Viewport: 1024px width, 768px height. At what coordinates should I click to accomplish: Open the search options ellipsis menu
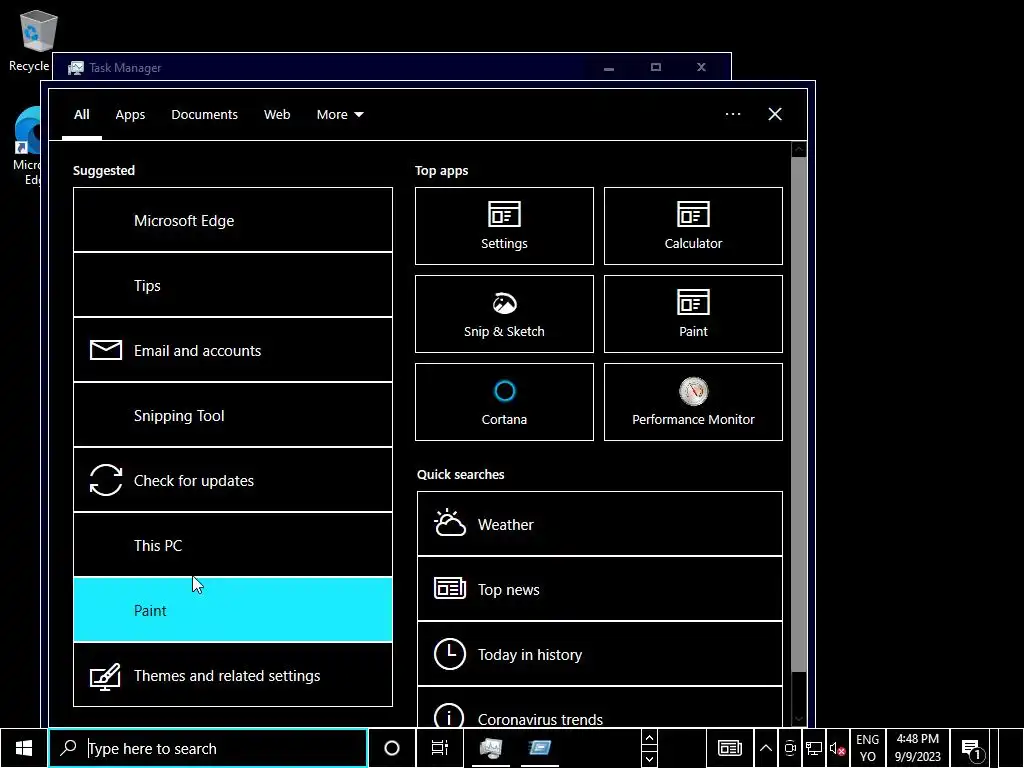pyautogui.click(x=733, y=114)
